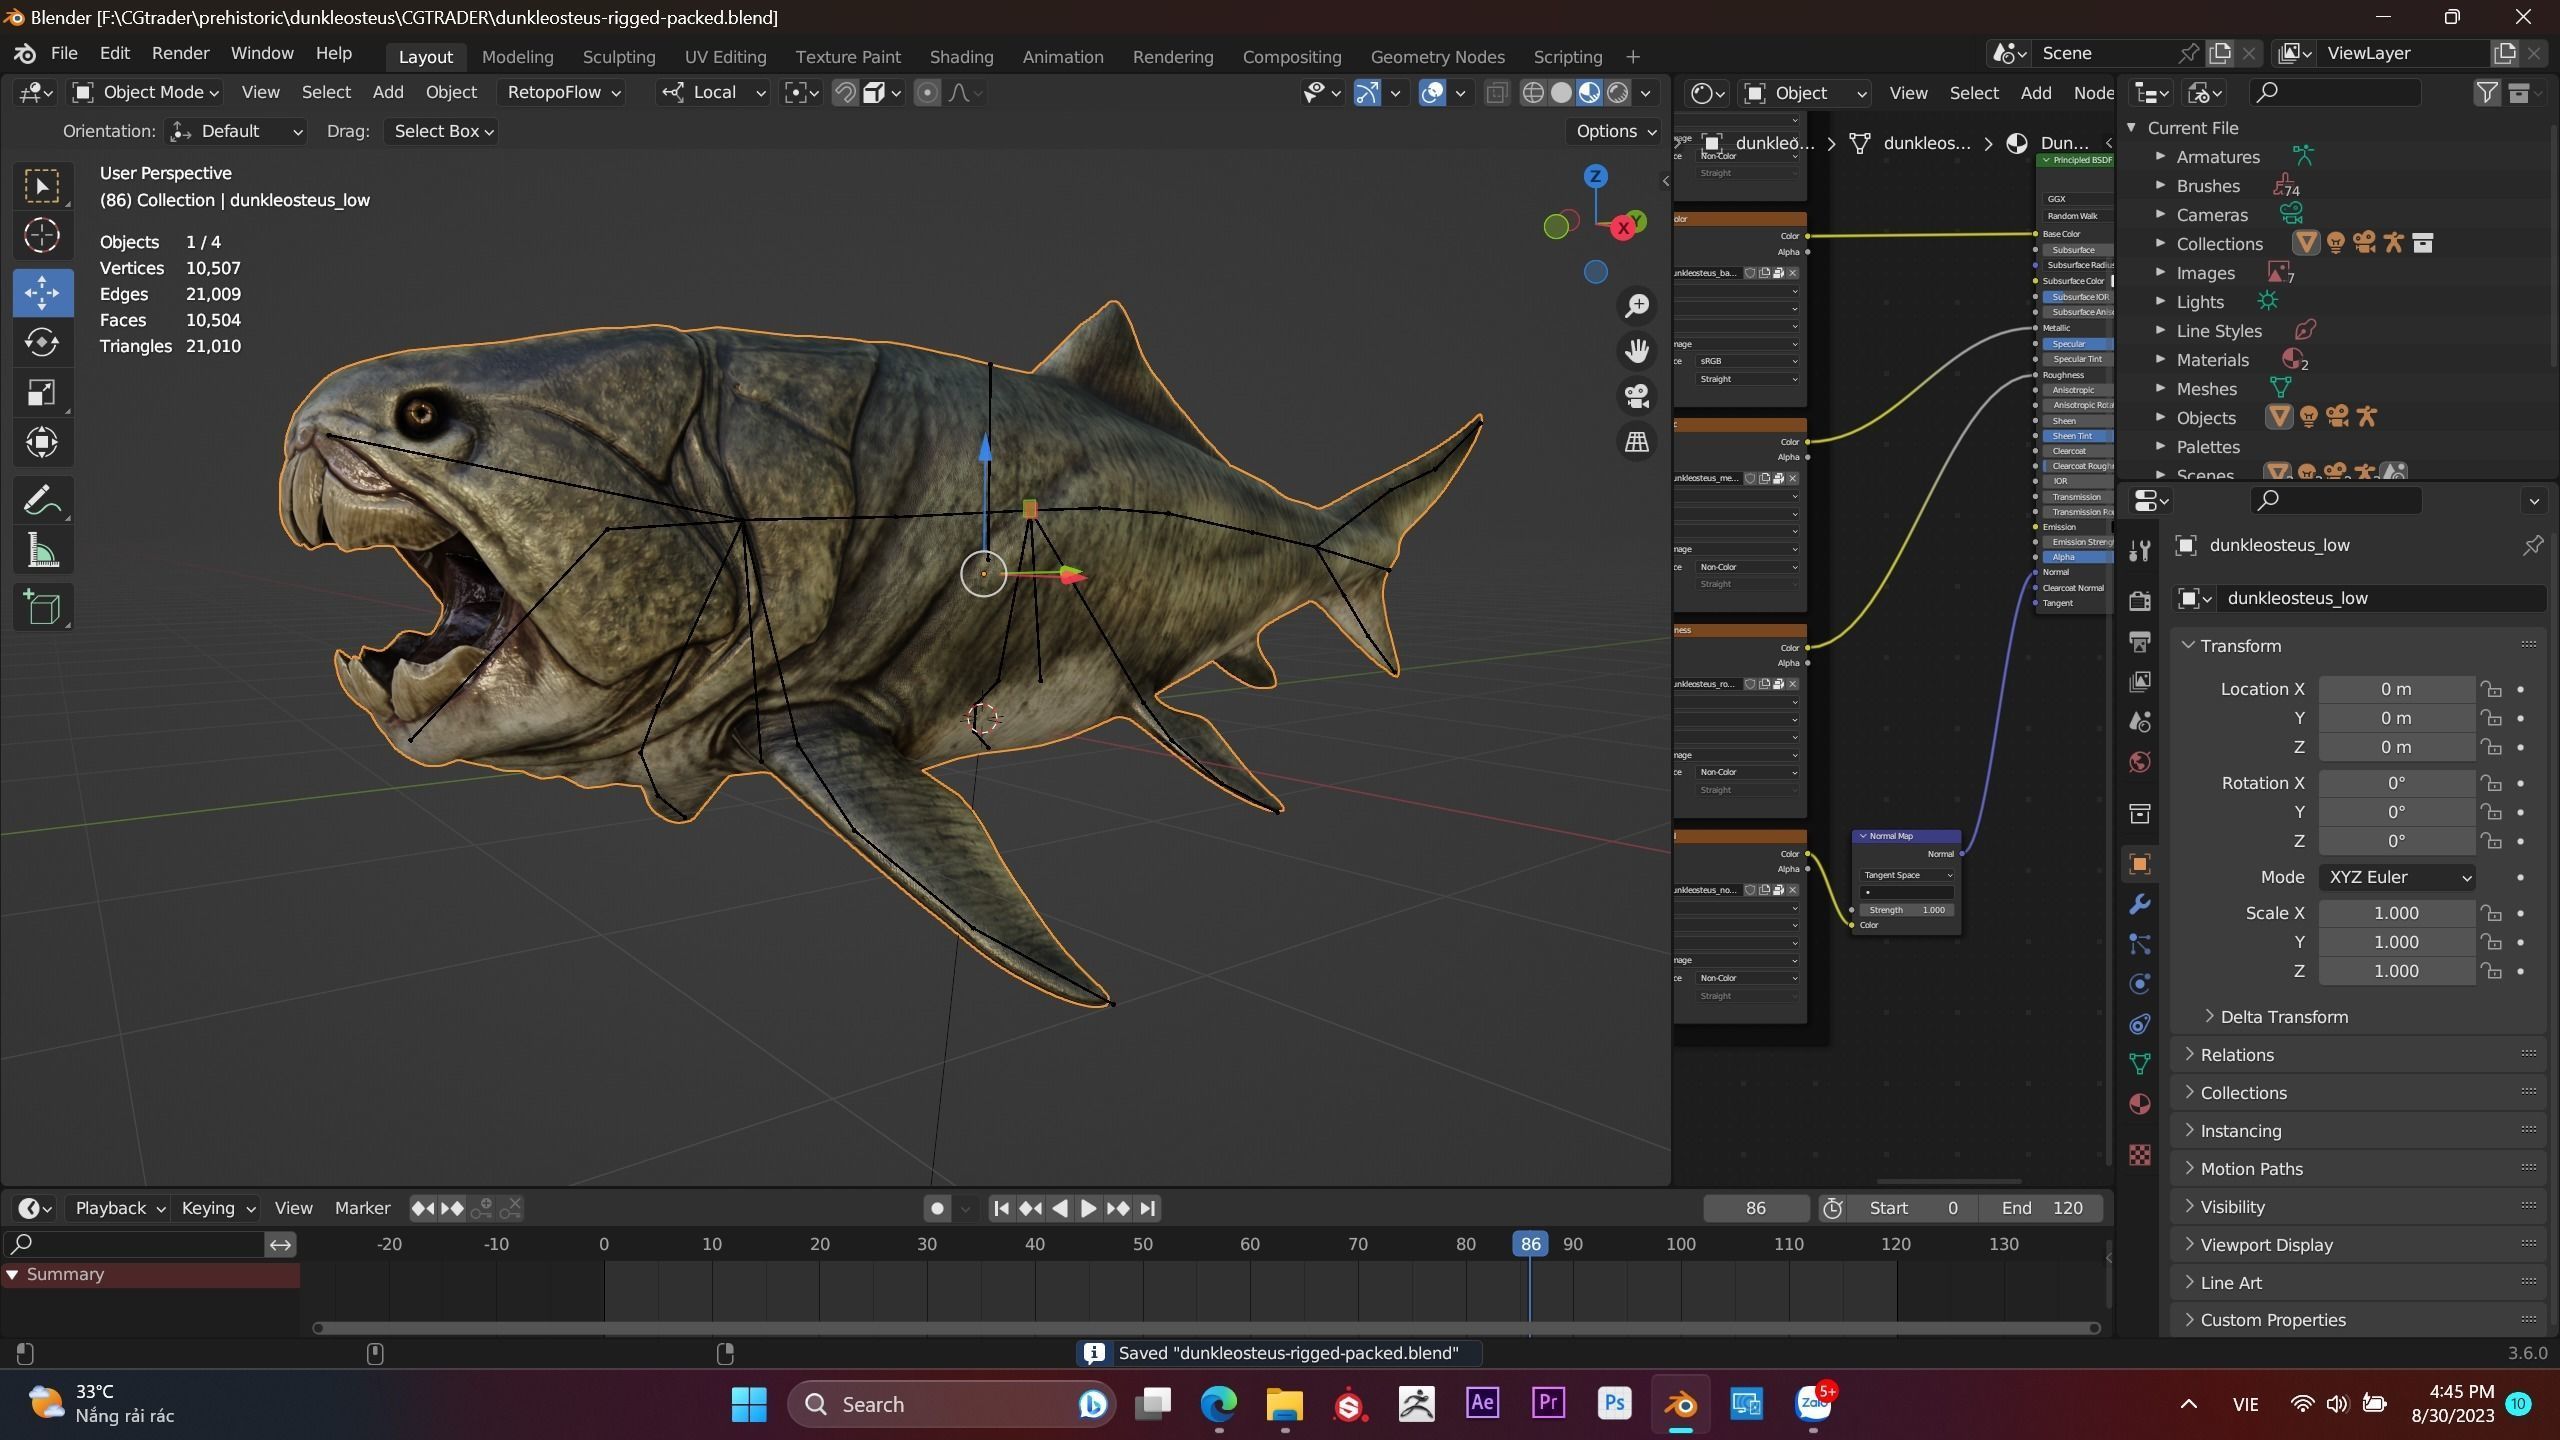
Task: Open the Drag Select Box dropdown
Action: pyautogui.click(x=443, y=131)
